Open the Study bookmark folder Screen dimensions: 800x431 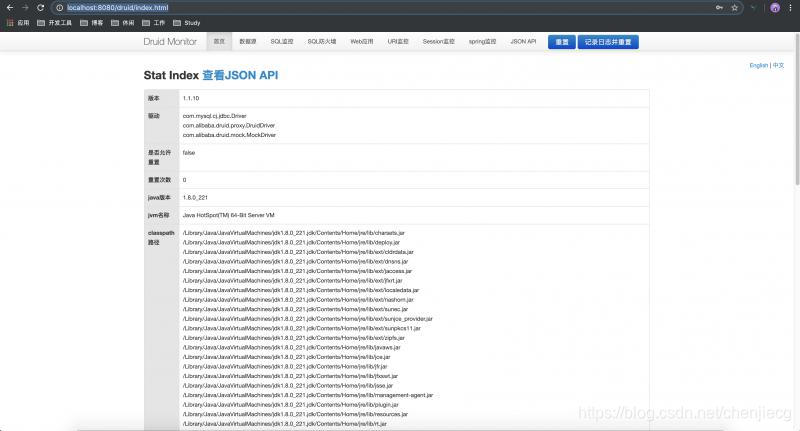[187, 23]
